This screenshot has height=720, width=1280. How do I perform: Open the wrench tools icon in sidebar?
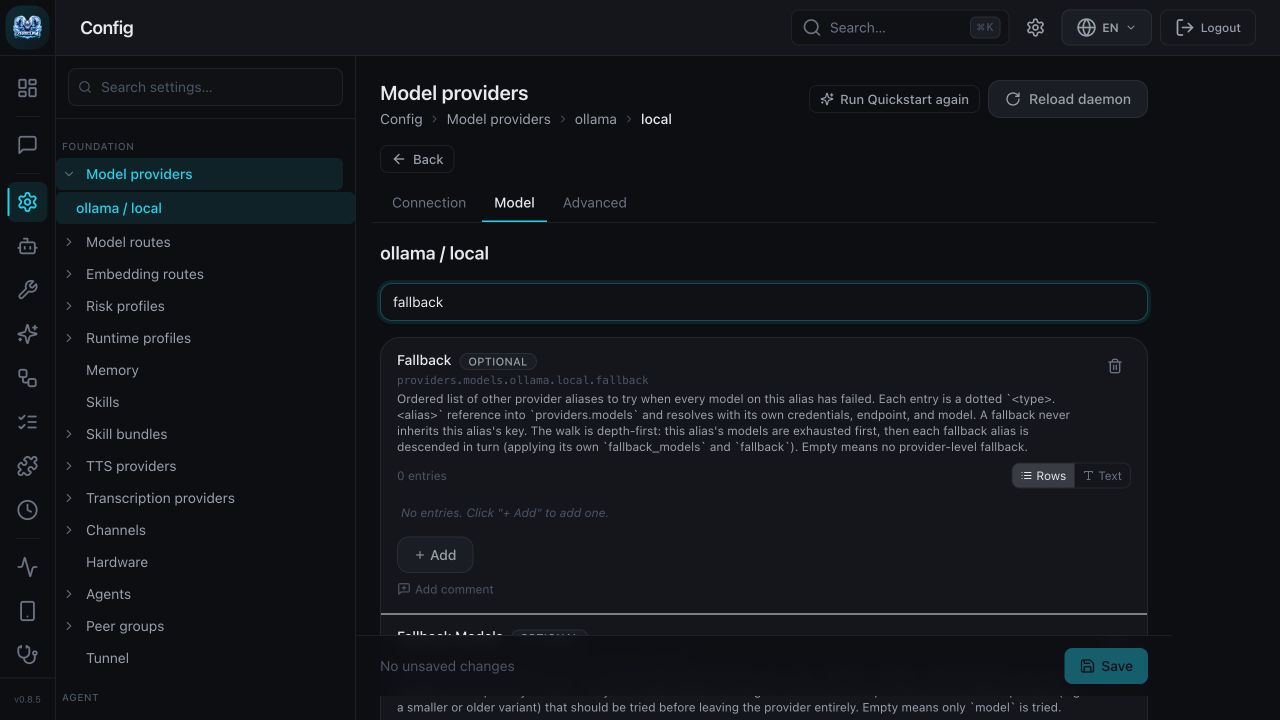click(x=27, y=290)
